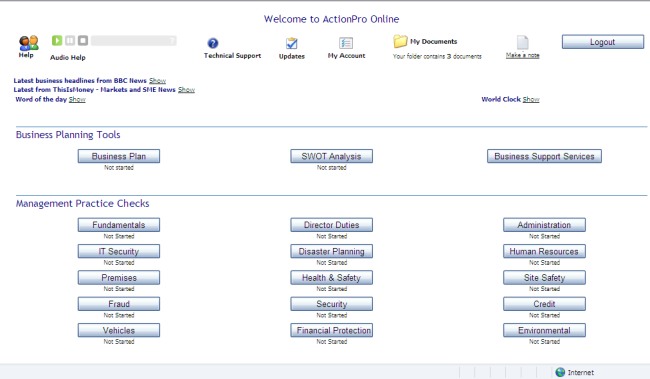Start the Disaster Planning check
Image resolution: width=650 pixels, height=379 pixels.
point(331,251)
